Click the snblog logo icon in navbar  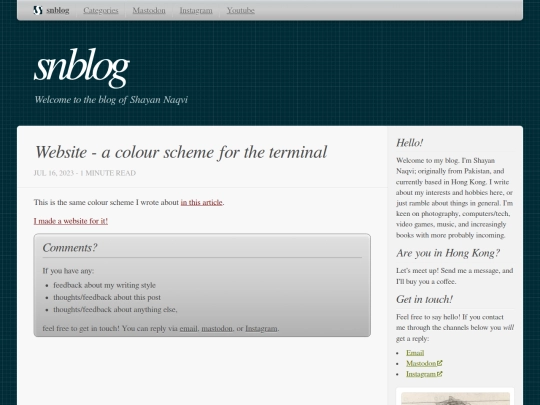(x=38, y=10)
